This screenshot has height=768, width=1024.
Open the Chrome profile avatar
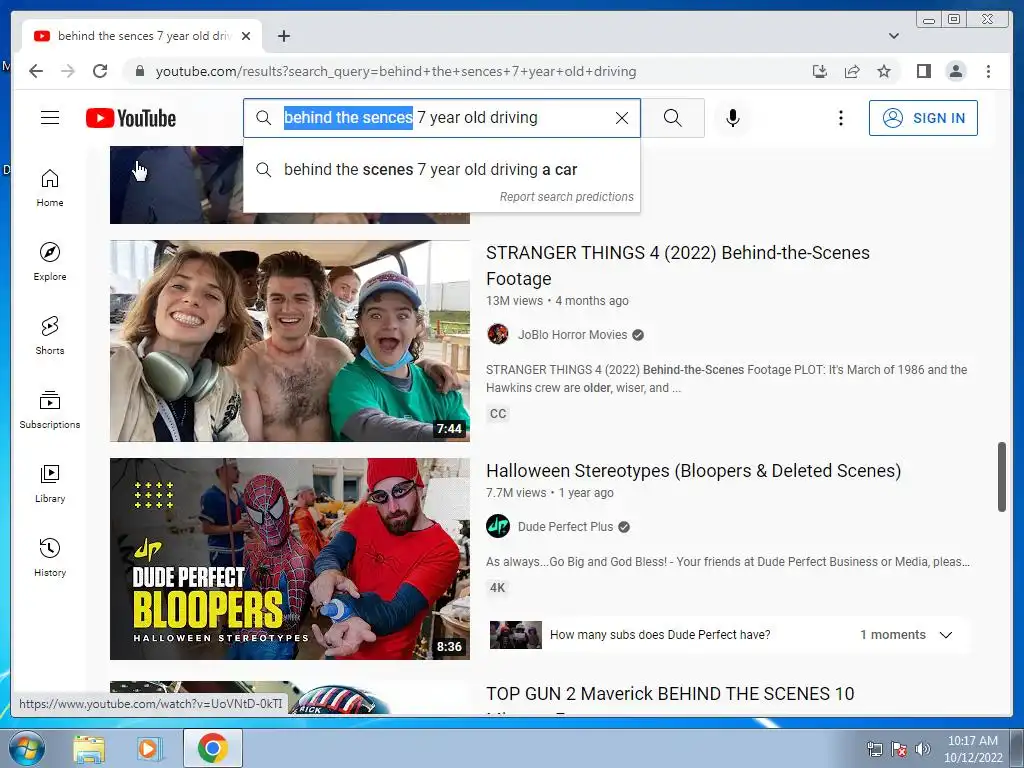pos(955,71)
